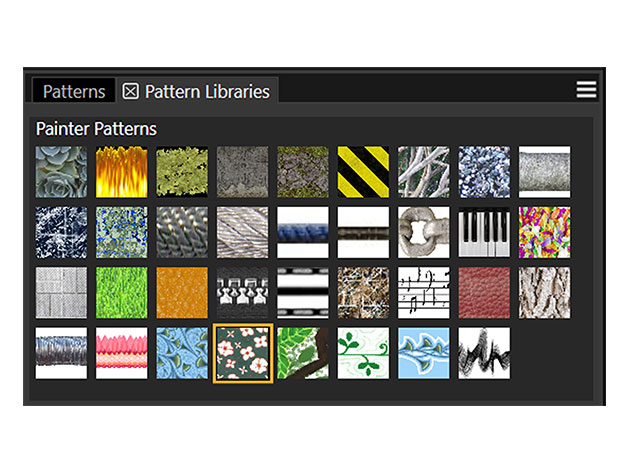
Task: Pick the dark metal twisted cable pattern
Action: point(182,232)
